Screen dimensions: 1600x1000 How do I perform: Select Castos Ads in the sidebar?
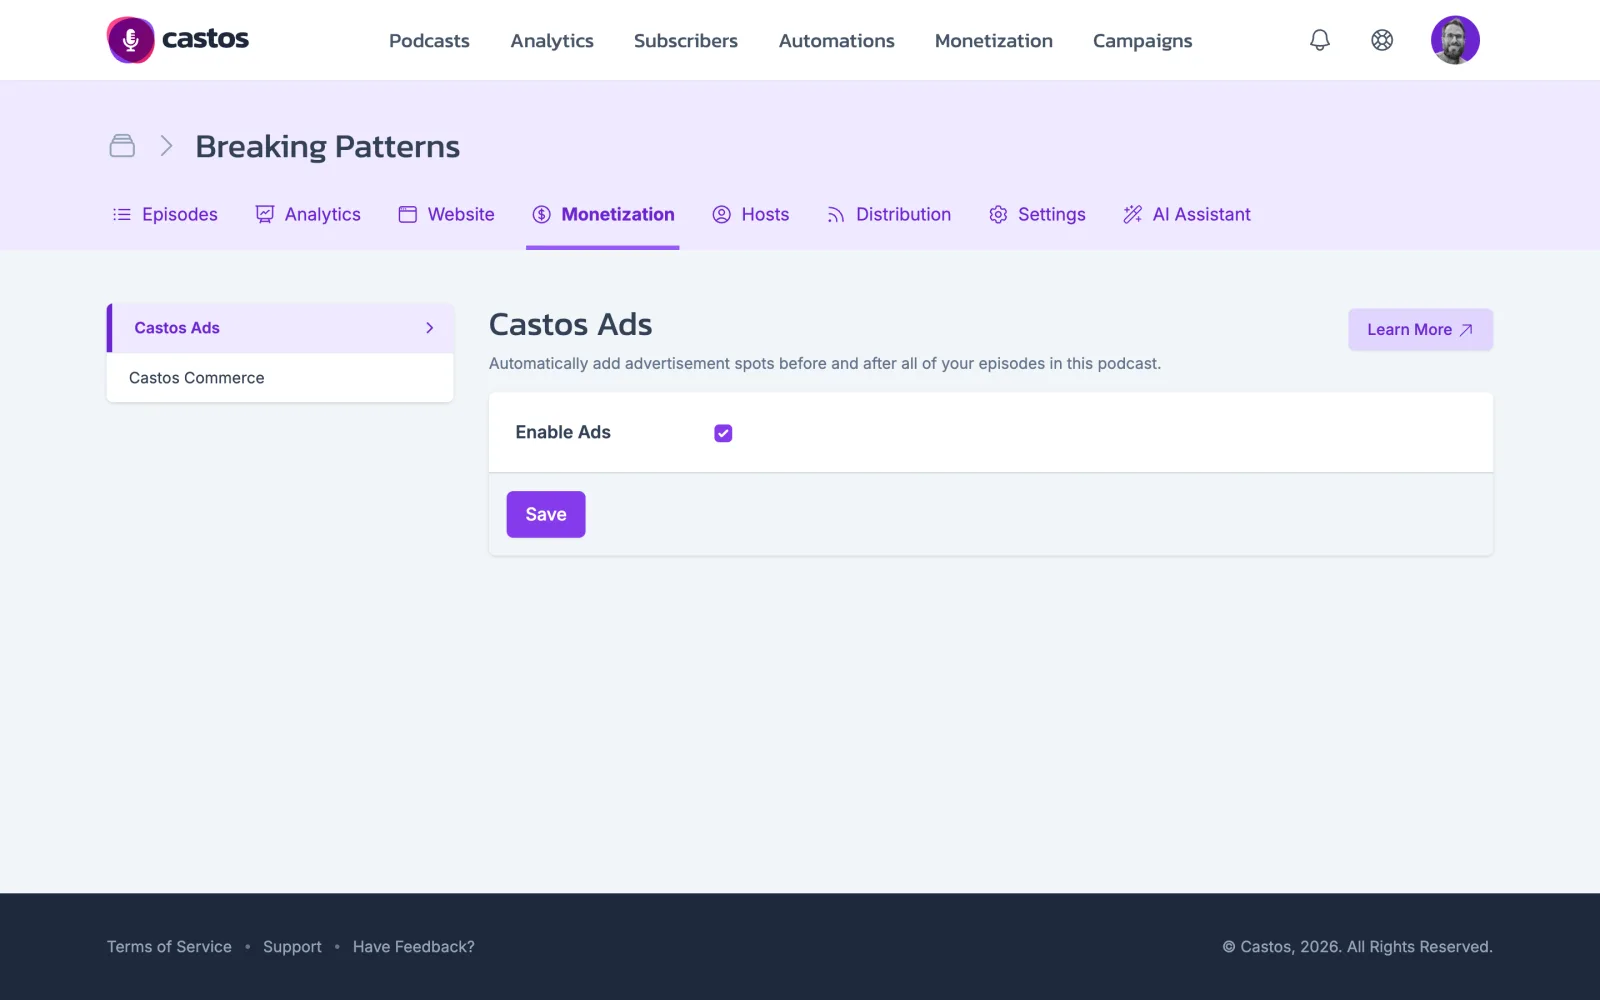[280, 328]
